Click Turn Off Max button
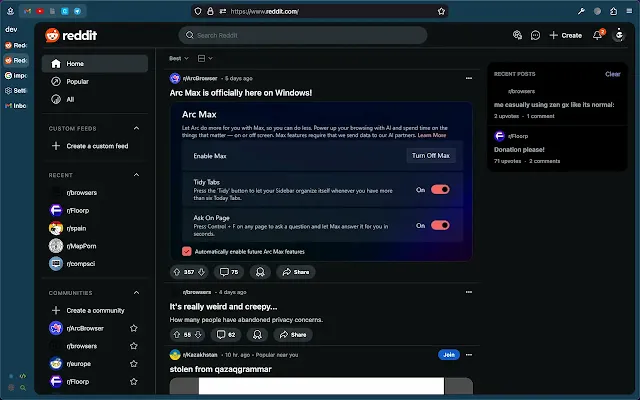This screenshot has width=640, height=400. 431,156
